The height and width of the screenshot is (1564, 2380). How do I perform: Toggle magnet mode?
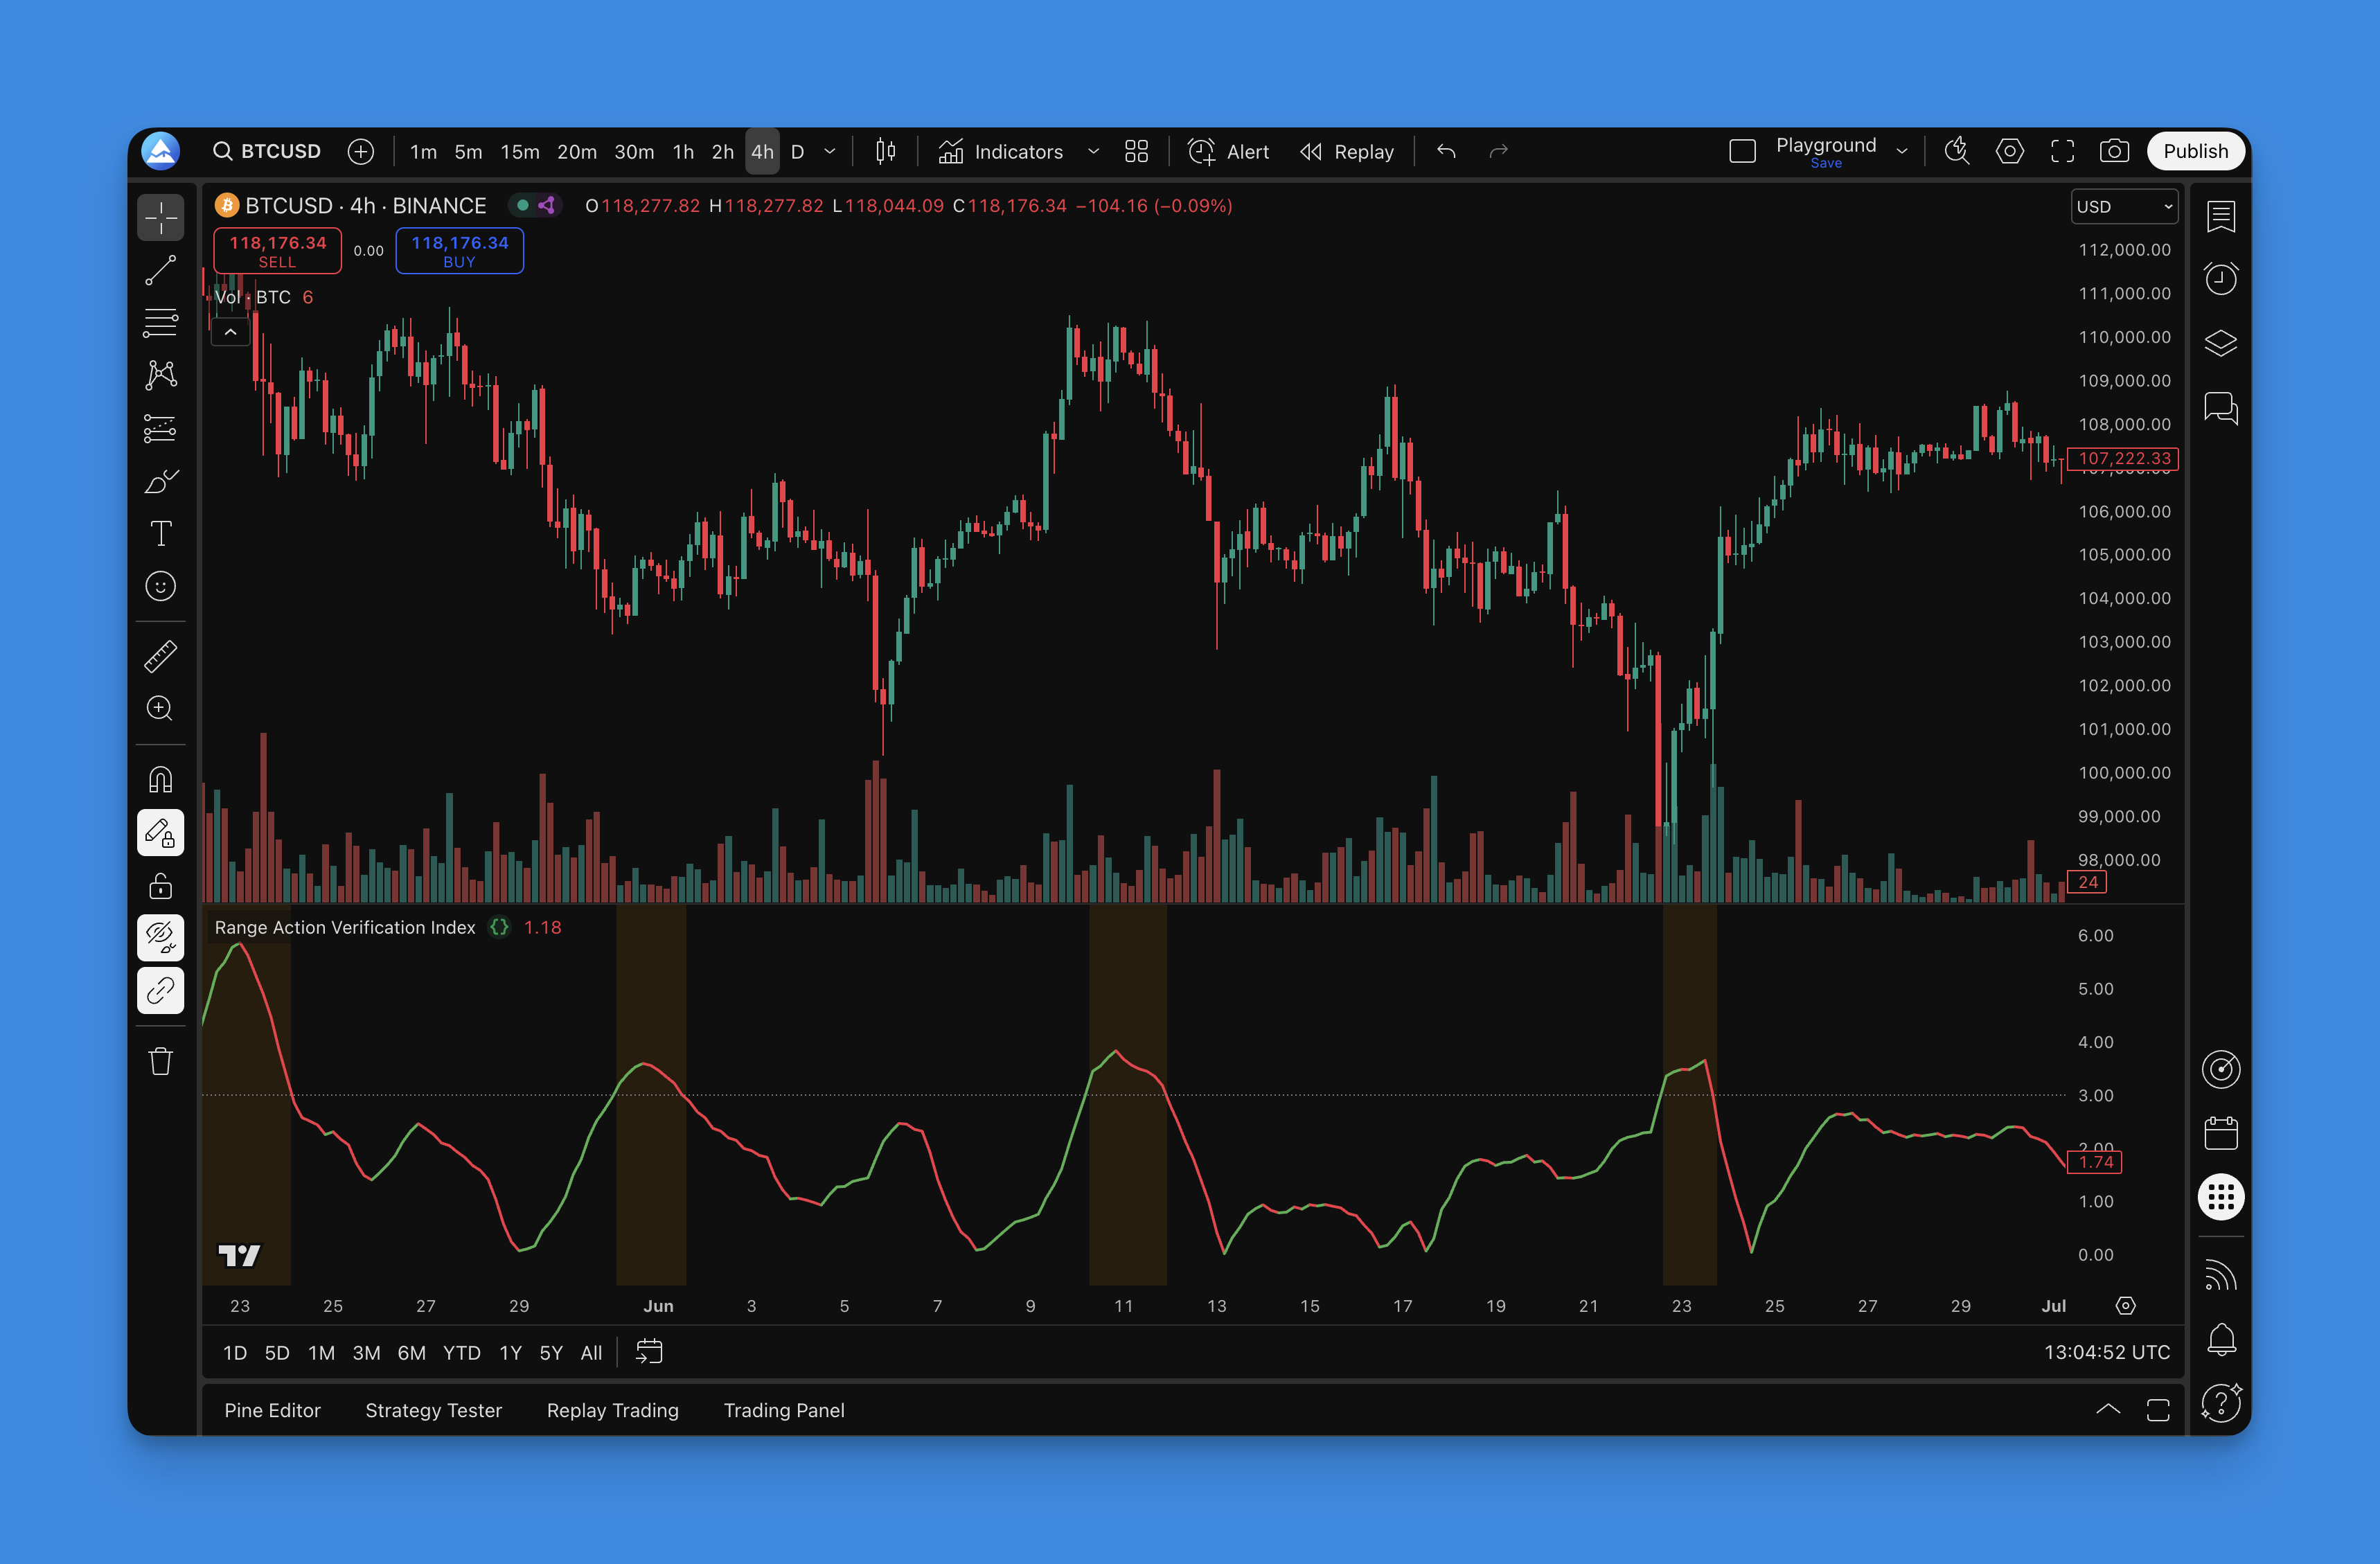(160, 780)
